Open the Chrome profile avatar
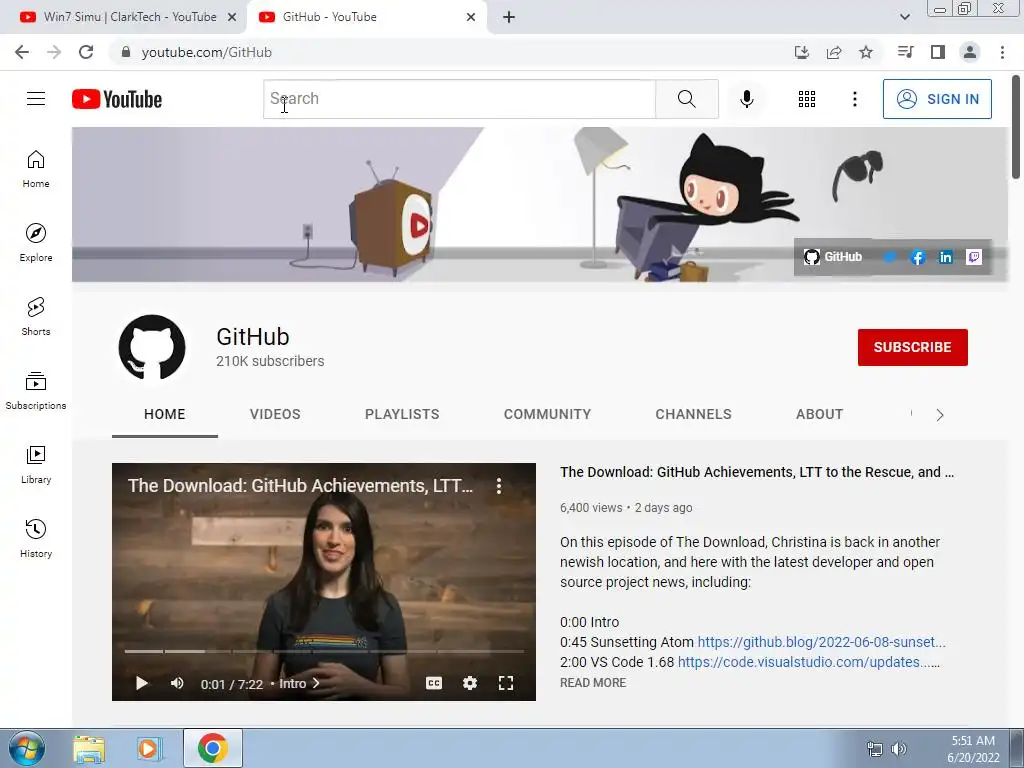The width and height of the screenshot is (1024, 768). tap(970, 52)
